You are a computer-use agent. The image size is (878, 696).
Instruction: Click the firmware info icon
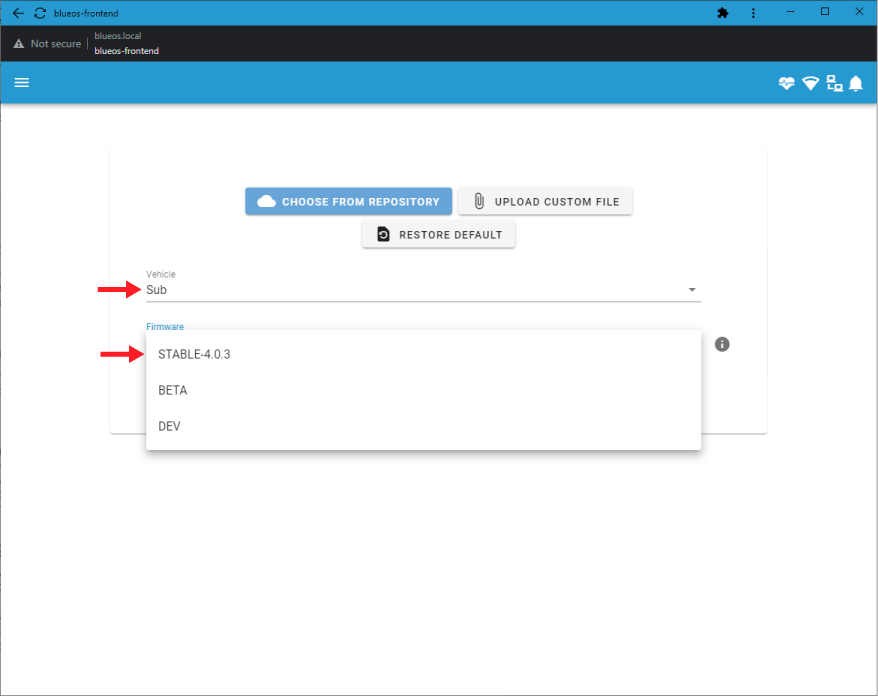722,344
